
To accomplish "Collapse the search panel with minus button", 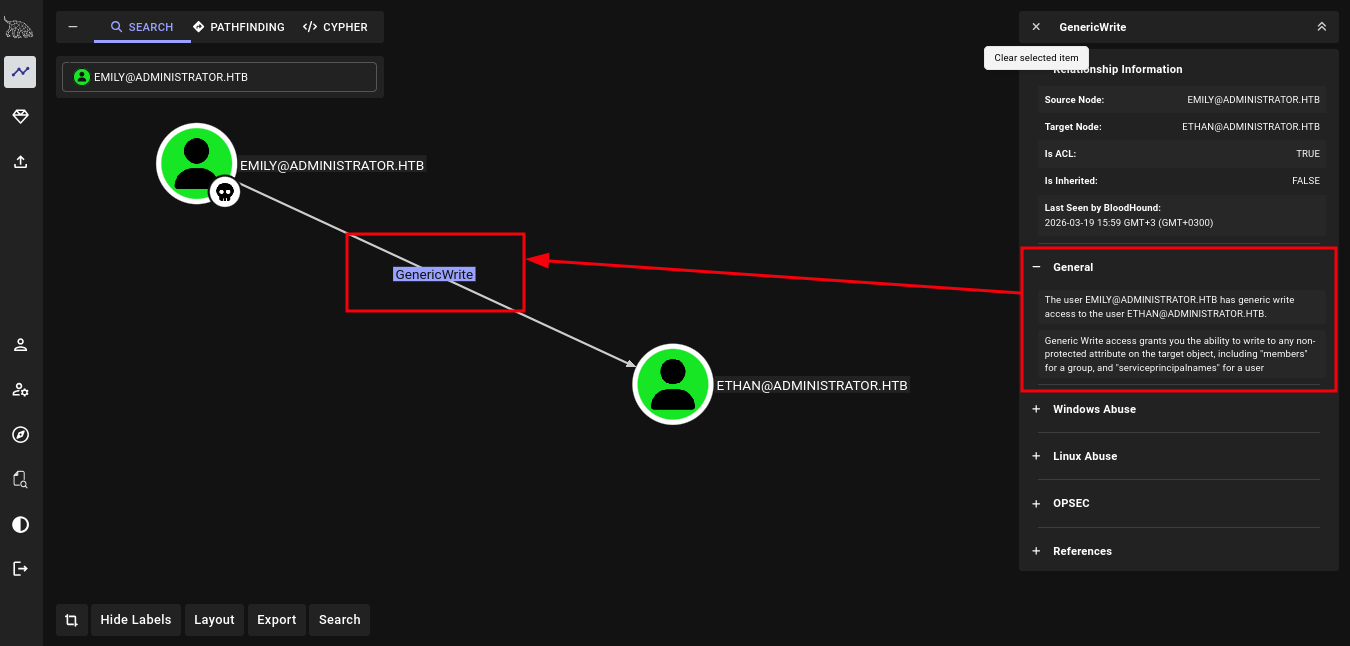I will tap(73, 27).
